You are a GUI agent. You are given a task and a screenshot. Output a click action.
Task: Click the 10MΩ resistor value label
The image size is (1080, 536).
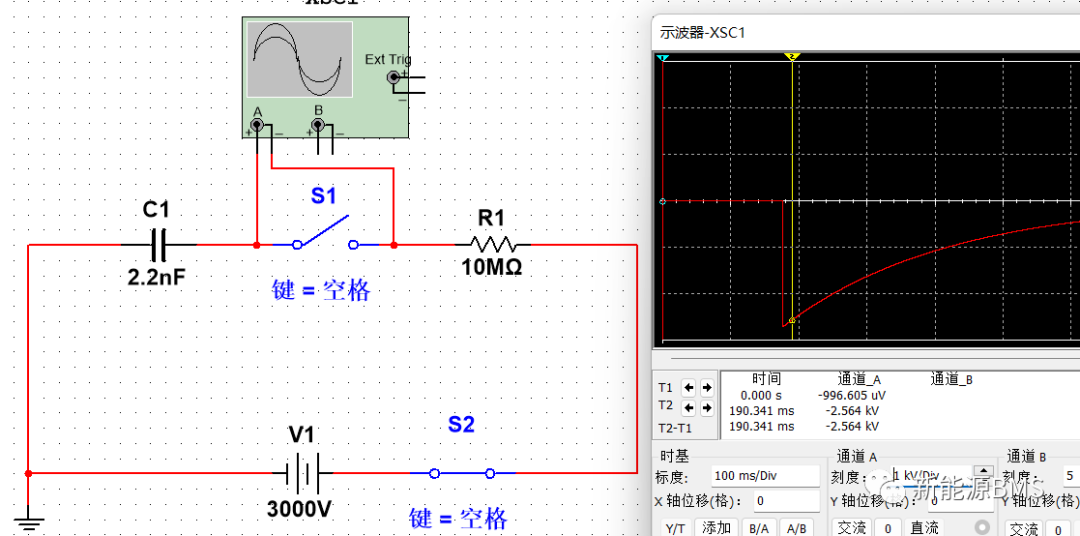click(x=492, y=266)
